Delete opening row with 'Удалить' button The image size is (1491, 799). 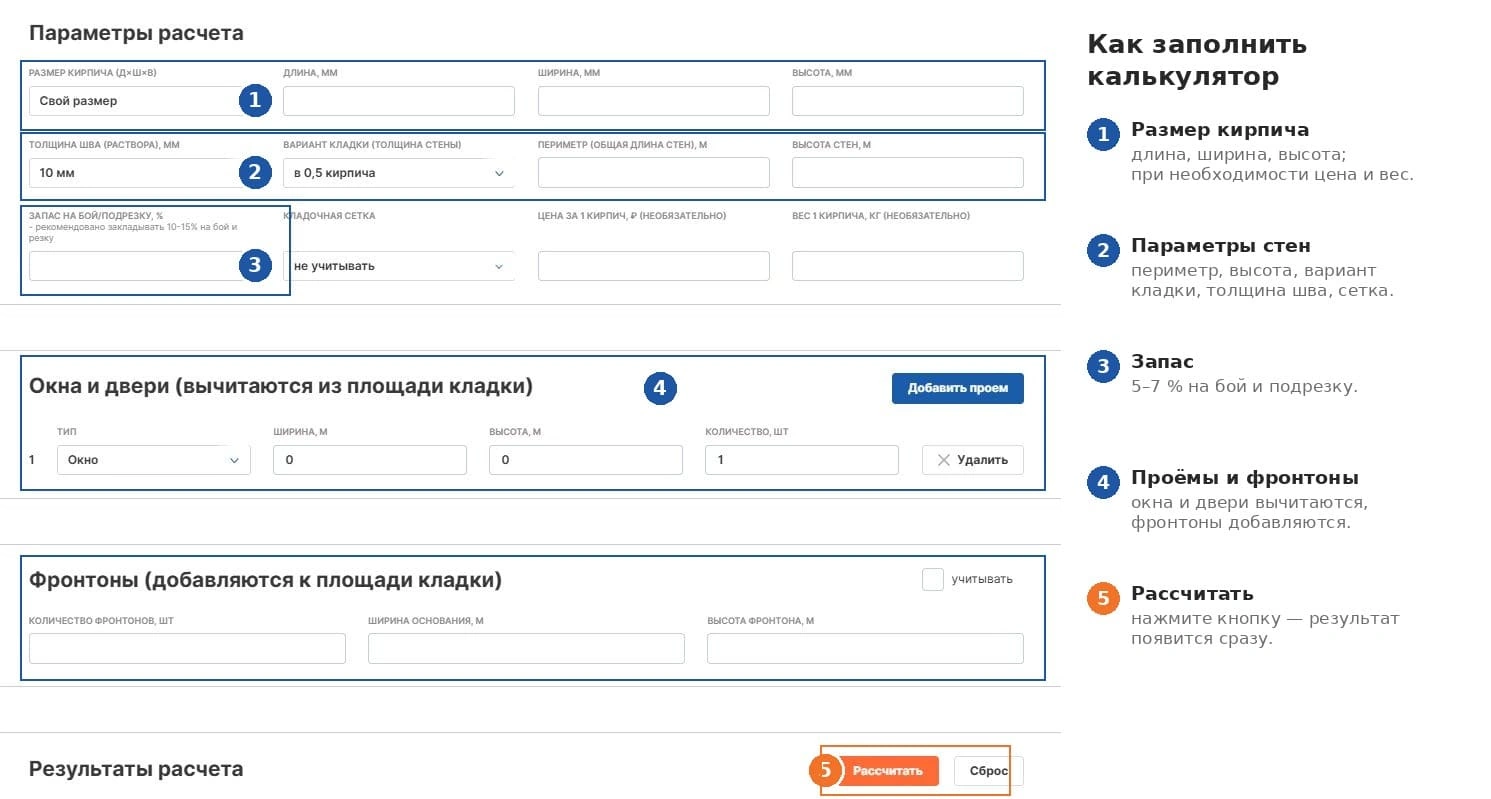click(x=973, y=460)
